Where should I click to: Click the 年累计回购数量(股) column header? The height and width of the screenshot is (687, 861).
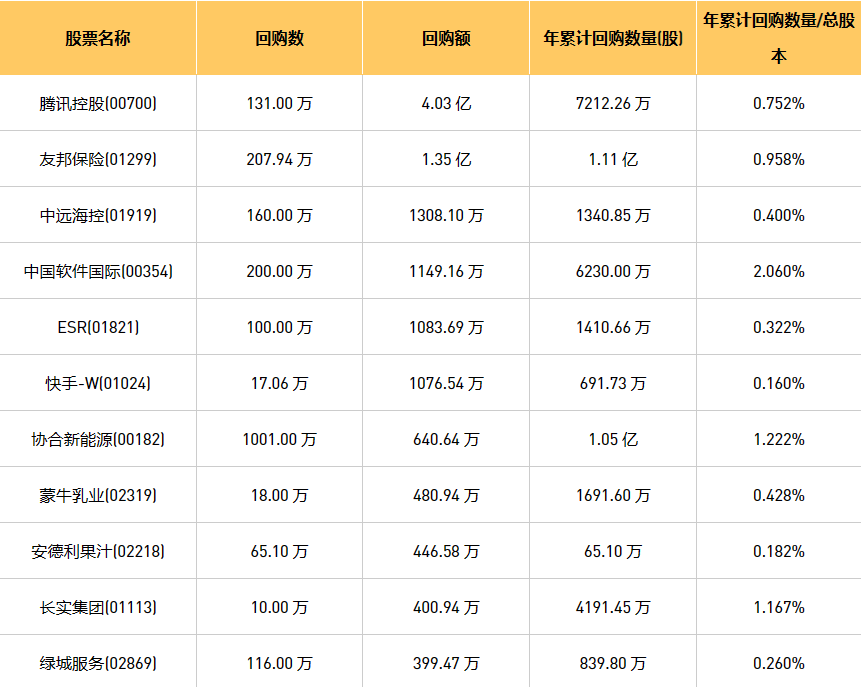coord(613,39)
